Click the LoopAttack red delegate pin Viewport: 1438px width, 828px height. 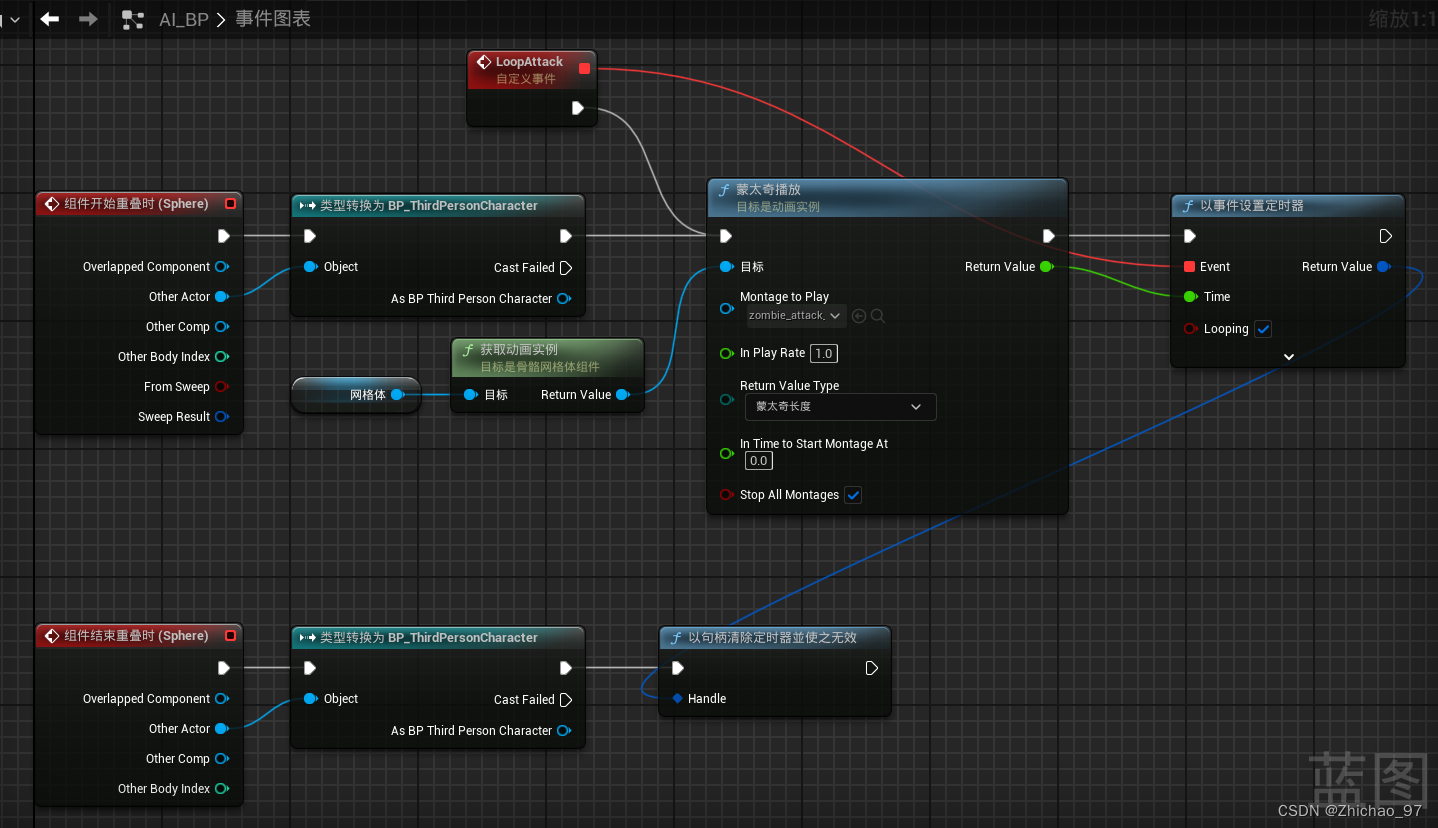585,69
